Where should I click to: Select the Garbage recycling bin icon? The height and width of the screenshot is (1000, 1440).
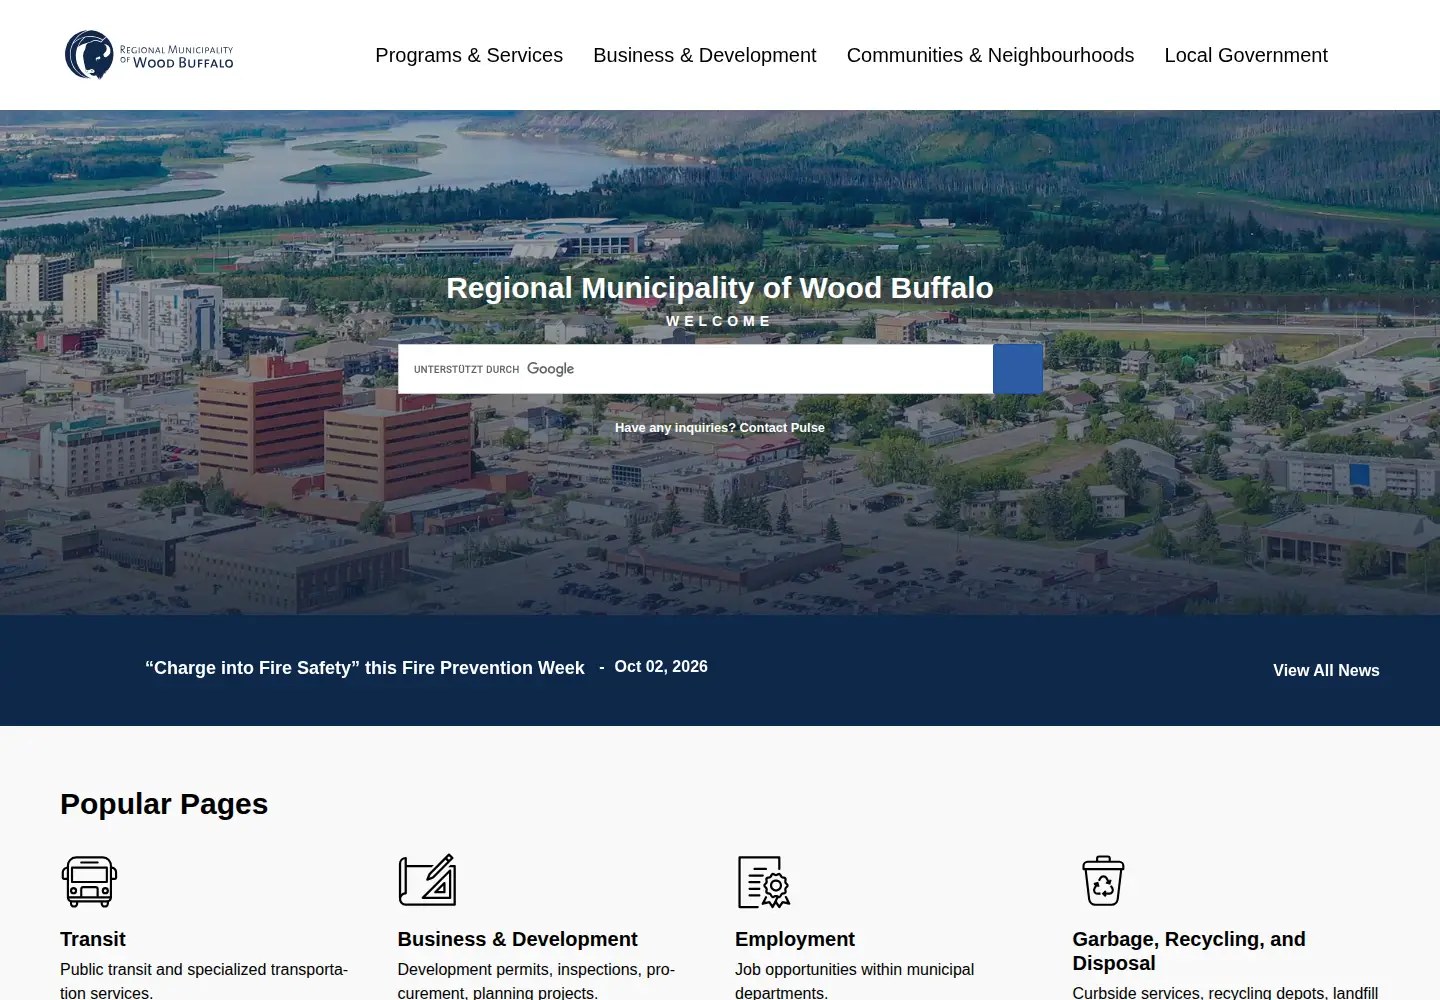tap(1103, 881)
